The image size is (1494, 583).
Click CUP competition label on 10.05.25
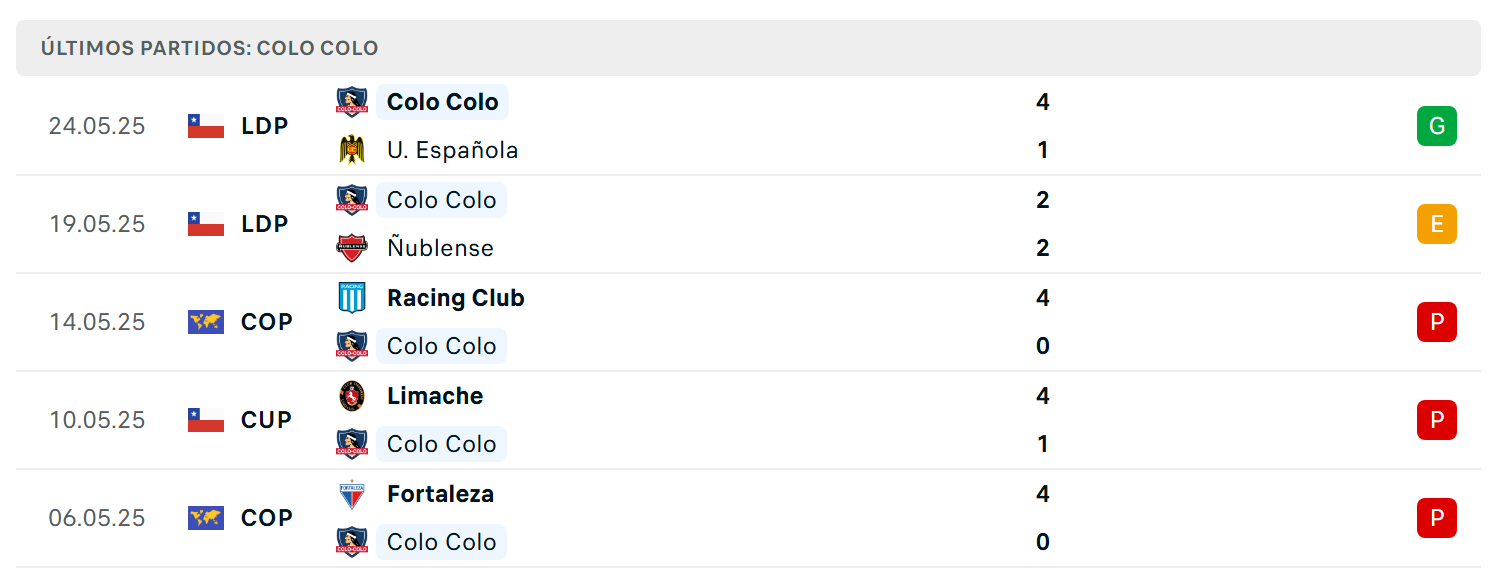[266, 420]
